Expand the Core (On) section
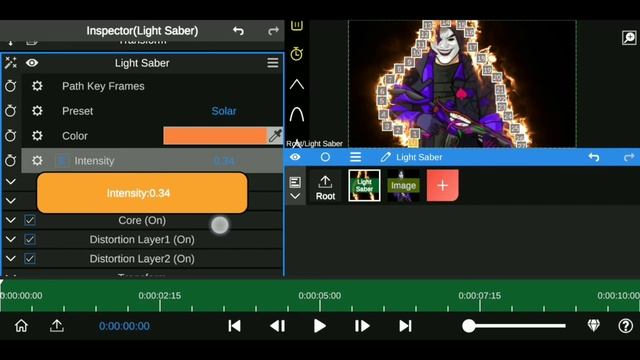 click(11, 220)
